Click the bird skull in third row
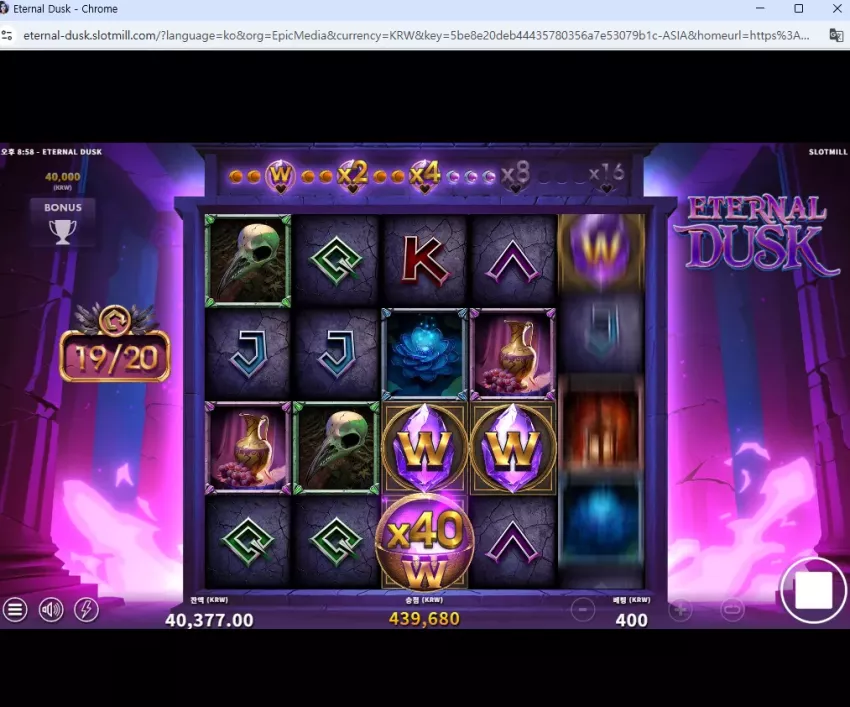 pos(336,448)
